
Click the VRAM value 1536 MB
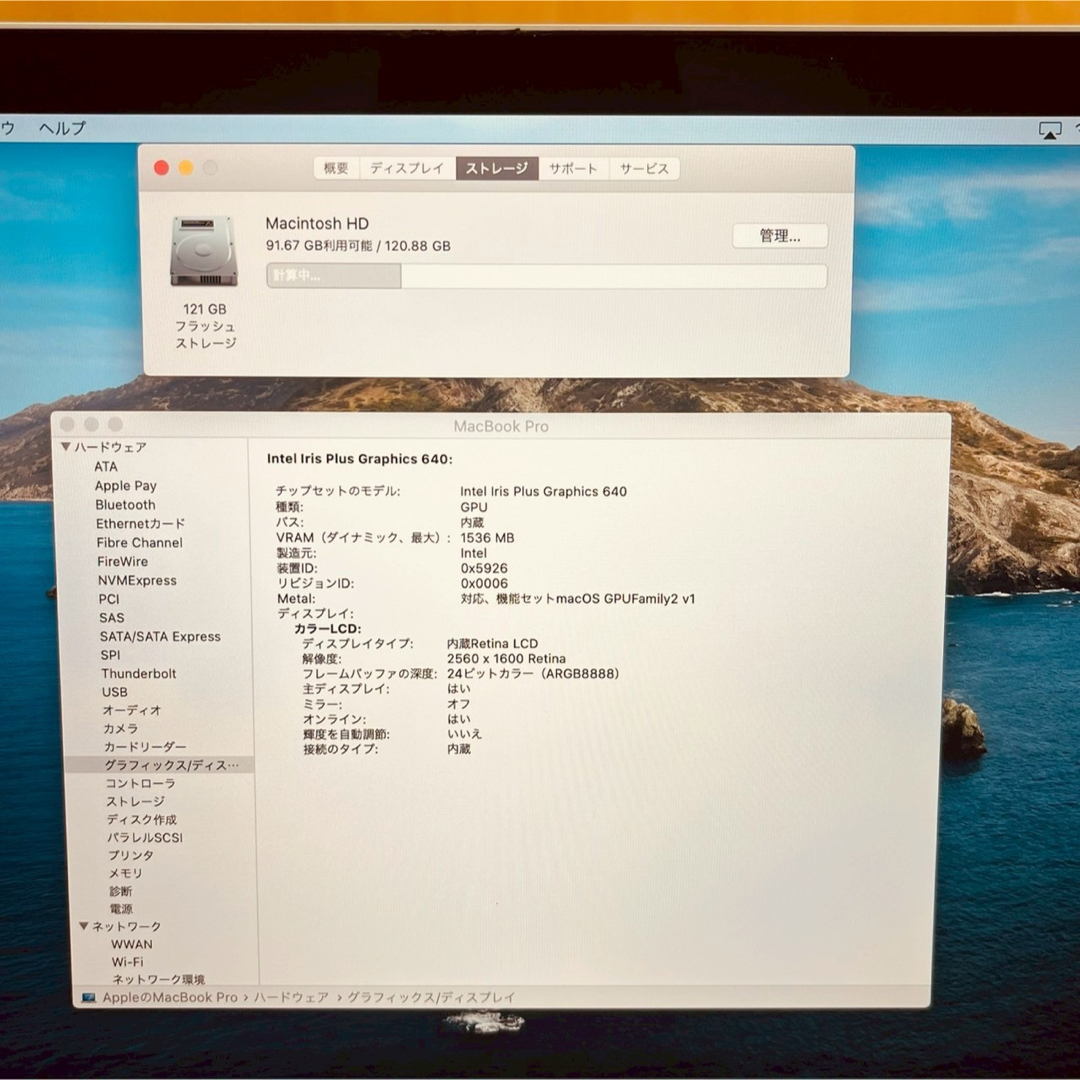click(x=488, y=538)
